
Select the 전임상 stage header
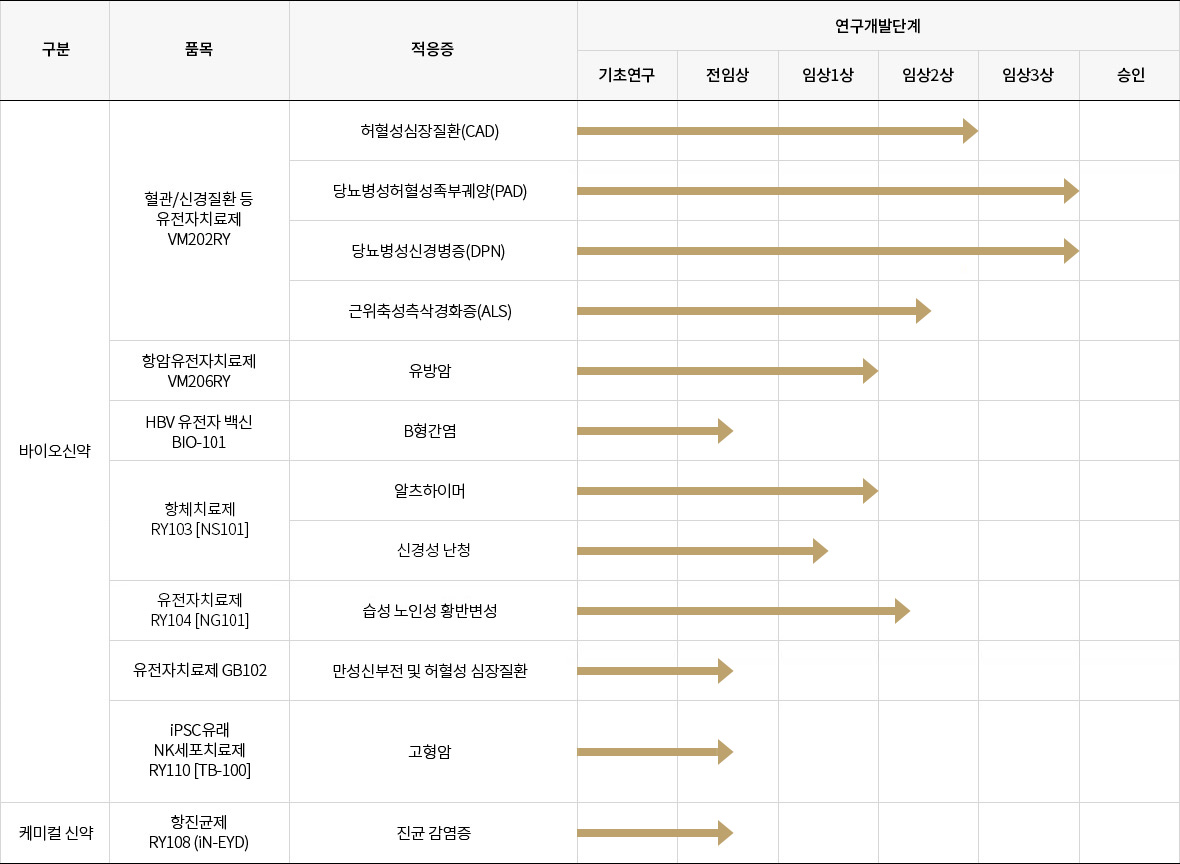[x=727, y=76]
